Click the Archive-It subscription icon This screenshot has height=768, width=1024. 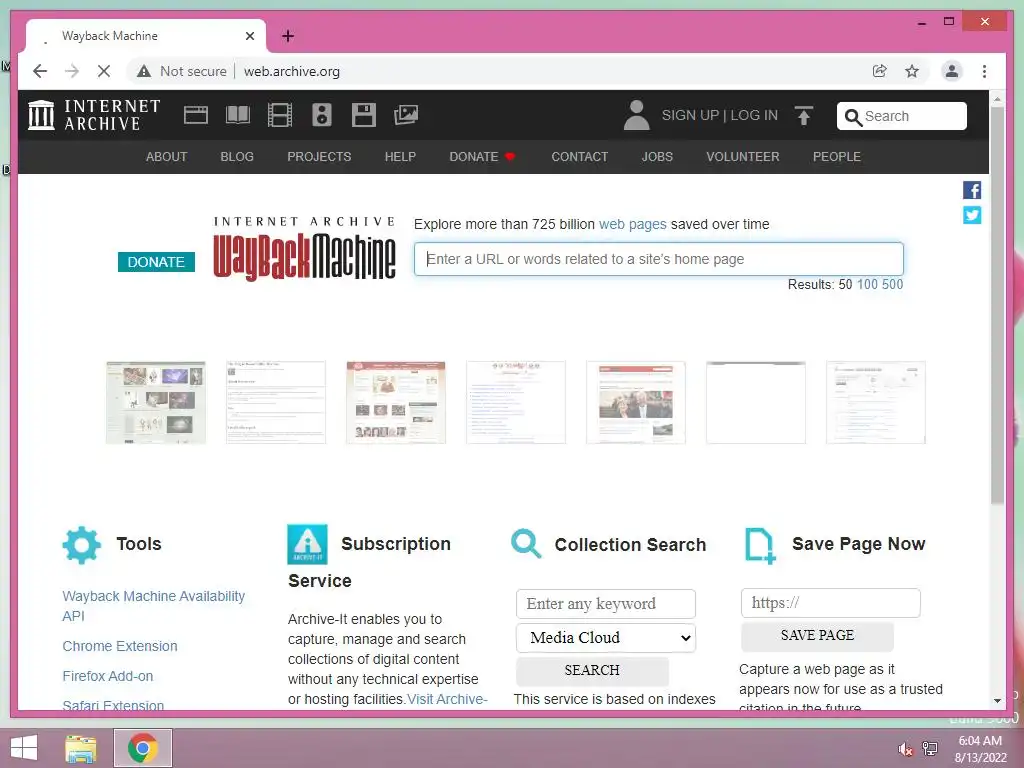pos(307,544)
